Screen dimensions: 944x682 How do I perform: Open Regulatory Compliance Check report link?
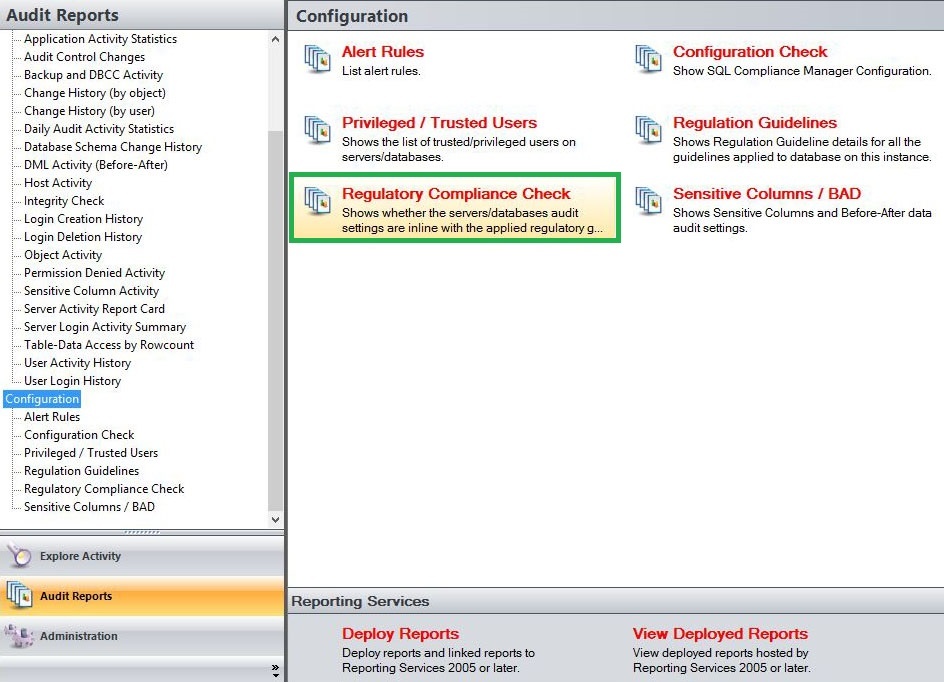coord(456,194)
